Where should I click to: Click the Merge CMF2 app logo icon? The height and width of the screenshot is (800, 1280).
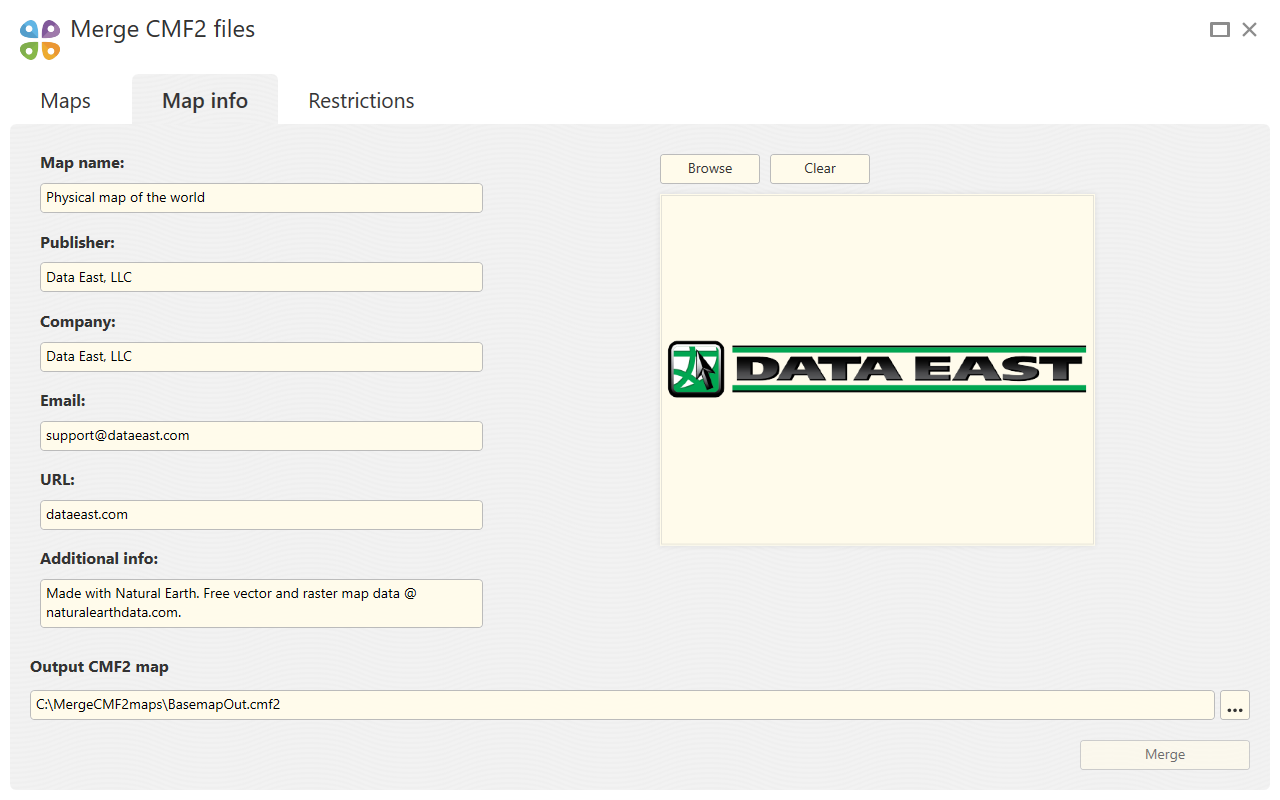coord(40,39)
